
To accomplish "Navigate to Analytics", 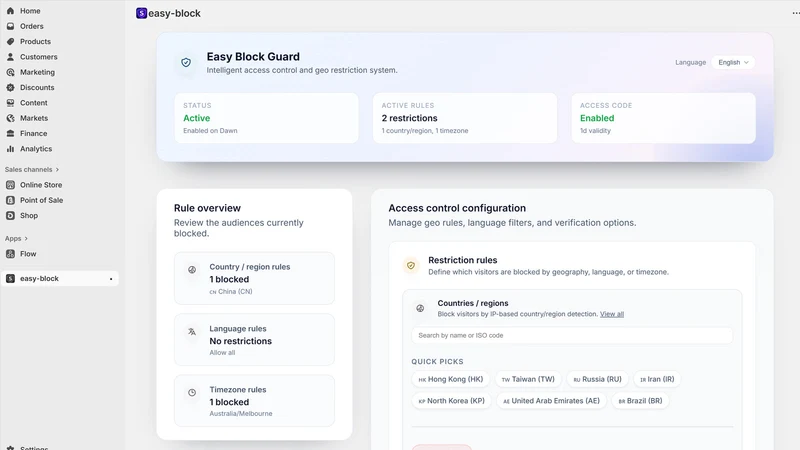I will coord(36,148).
